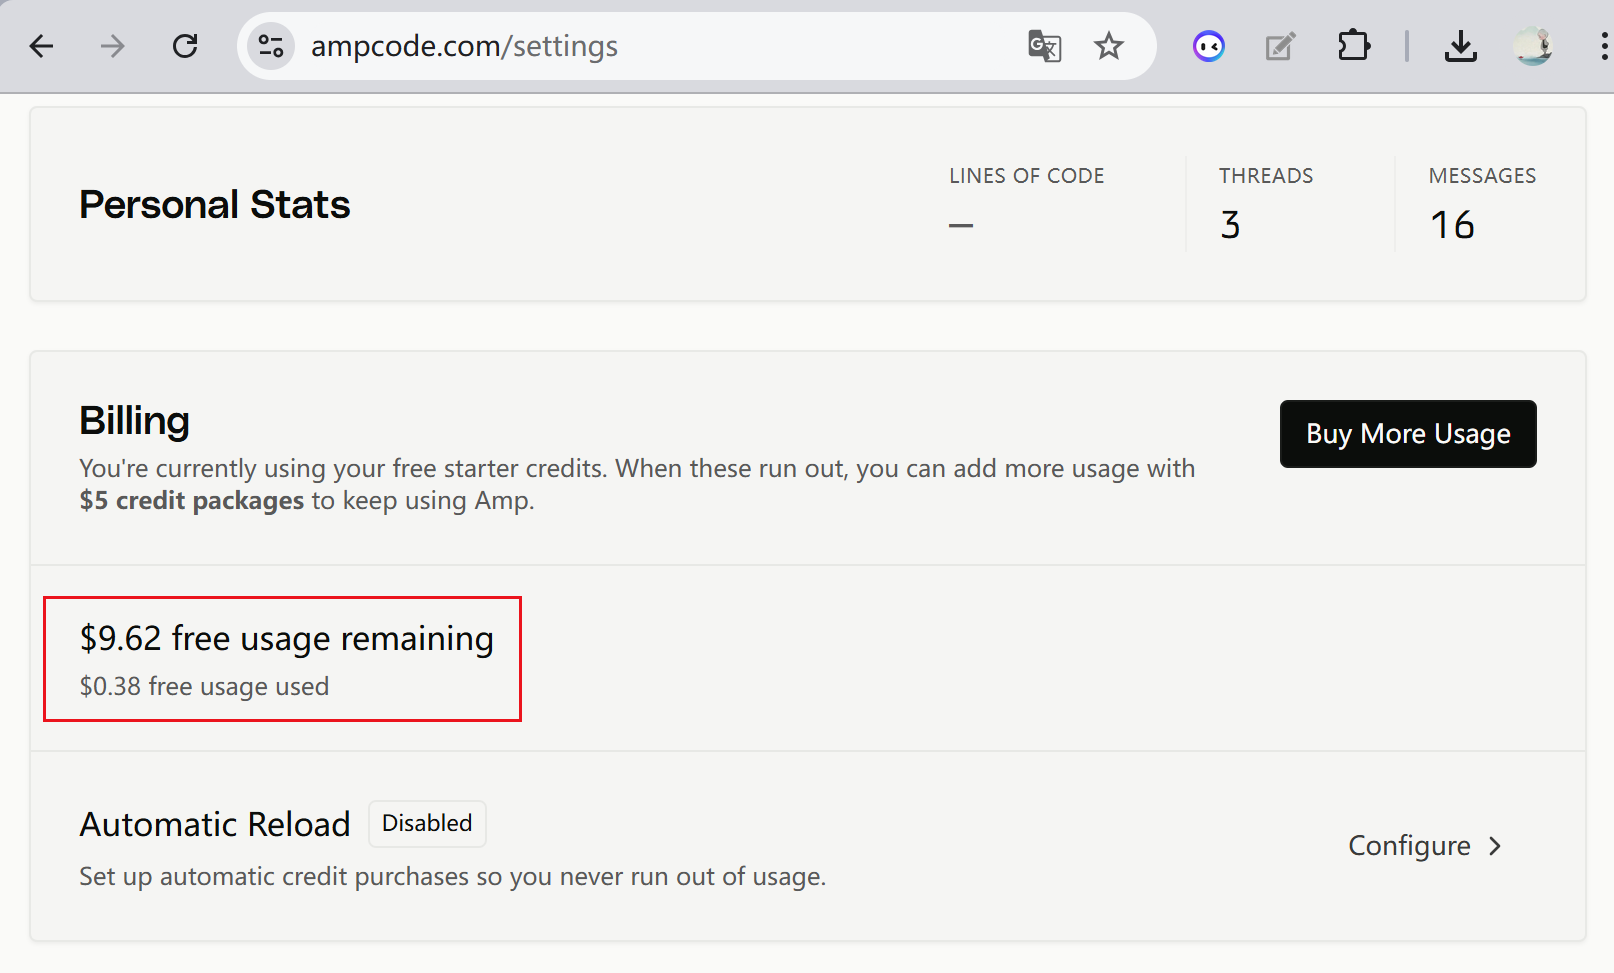
Task: Open the Extensions puzzle piece menu
Action: (x=1353, y=46)
